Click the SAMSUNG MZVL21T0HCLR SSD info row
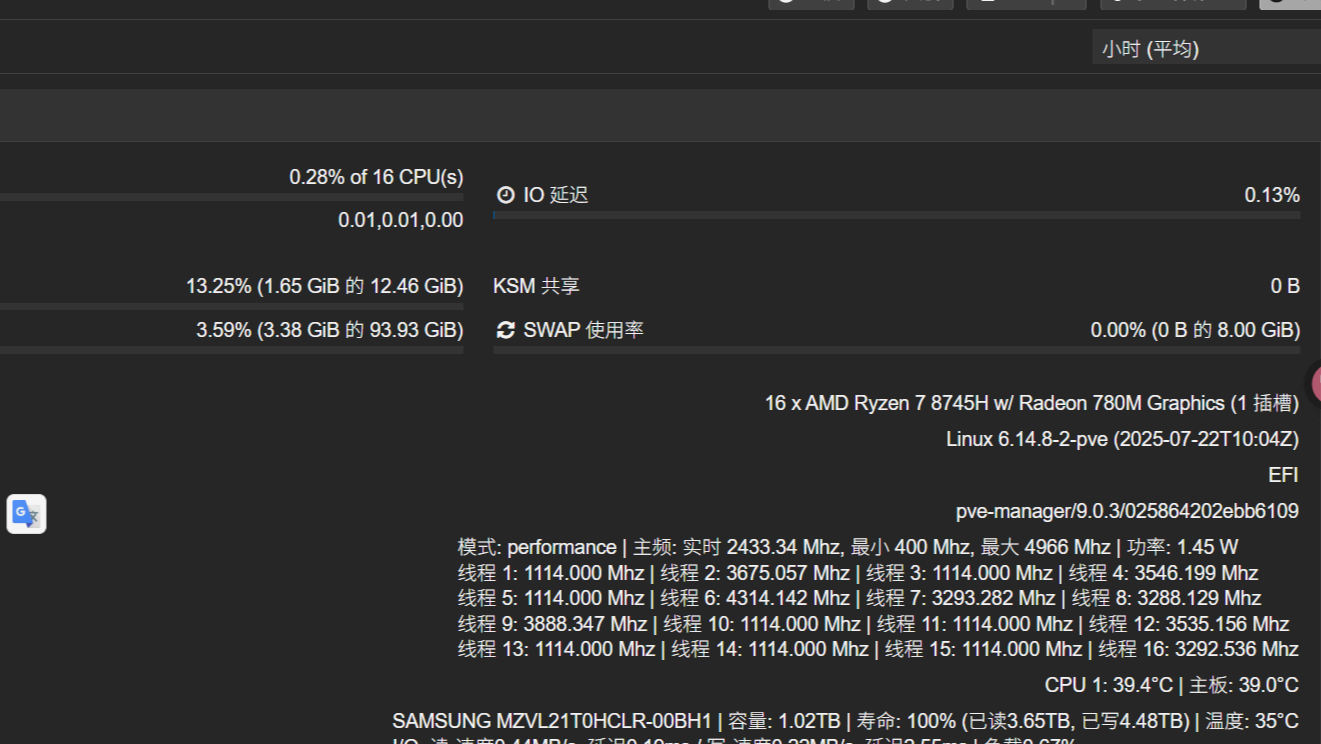The height and width of the screenshot is (744, 1321). [845, 719]
